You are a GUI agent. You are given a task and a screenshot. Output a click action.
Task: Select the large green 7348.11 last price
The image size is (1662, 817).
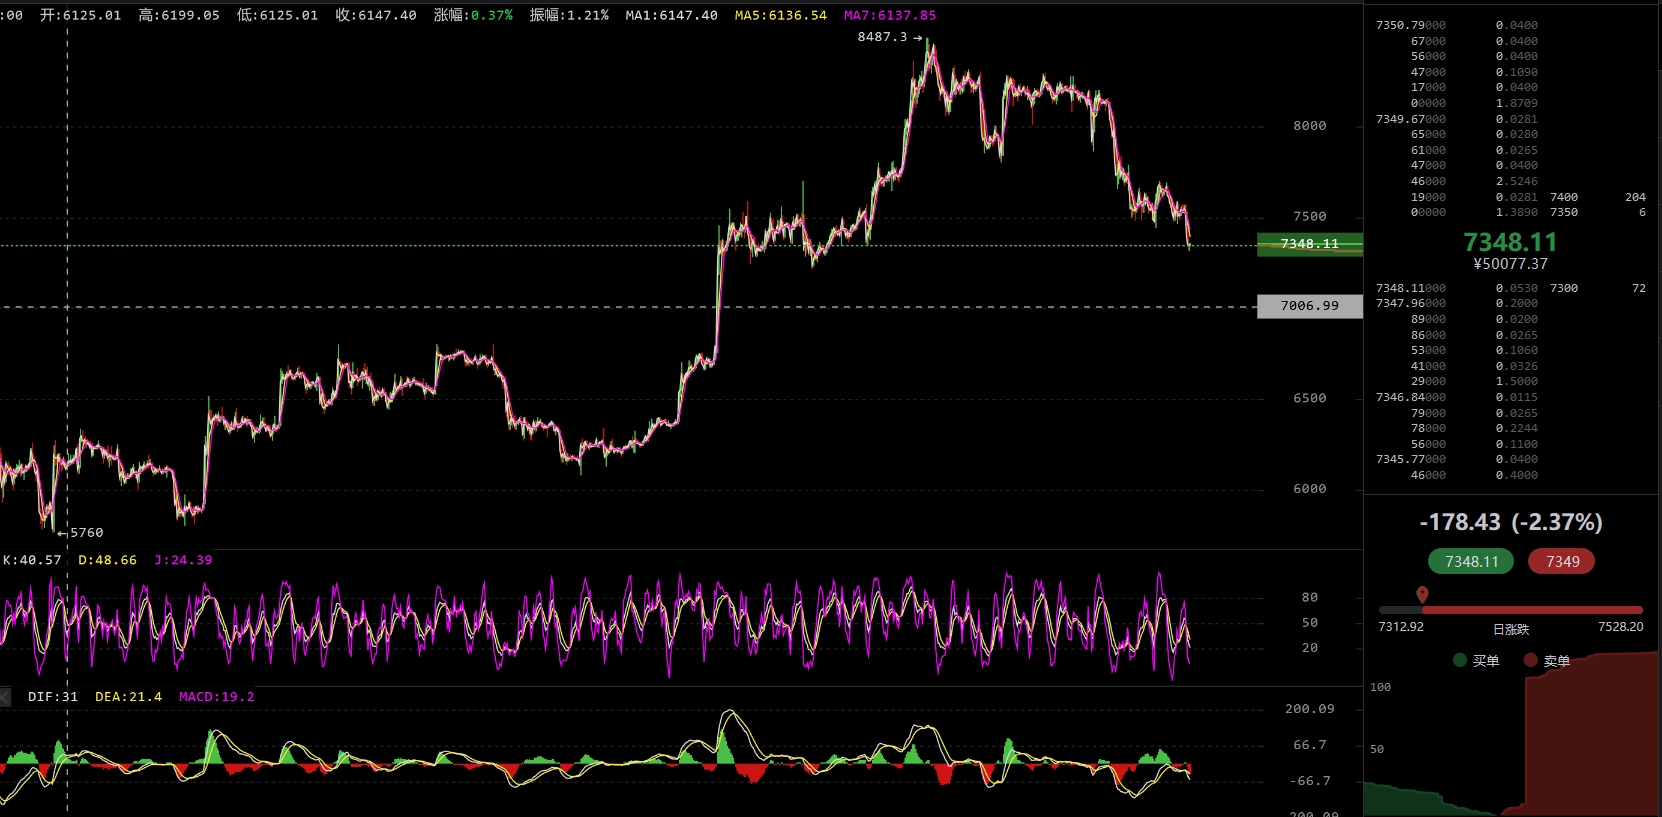[1510, 242]
